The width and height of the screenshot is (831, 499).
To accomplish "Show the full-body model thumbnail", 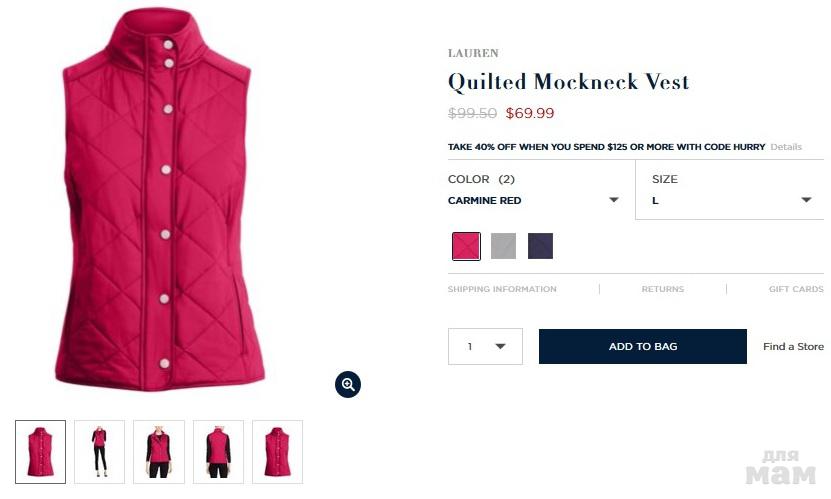I will (x=100, y=452).
